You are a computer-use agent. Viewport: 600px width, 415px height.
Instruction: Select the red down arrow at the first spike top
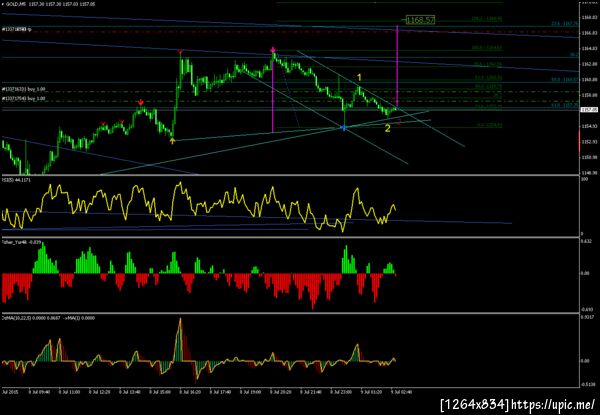[180, 51]
